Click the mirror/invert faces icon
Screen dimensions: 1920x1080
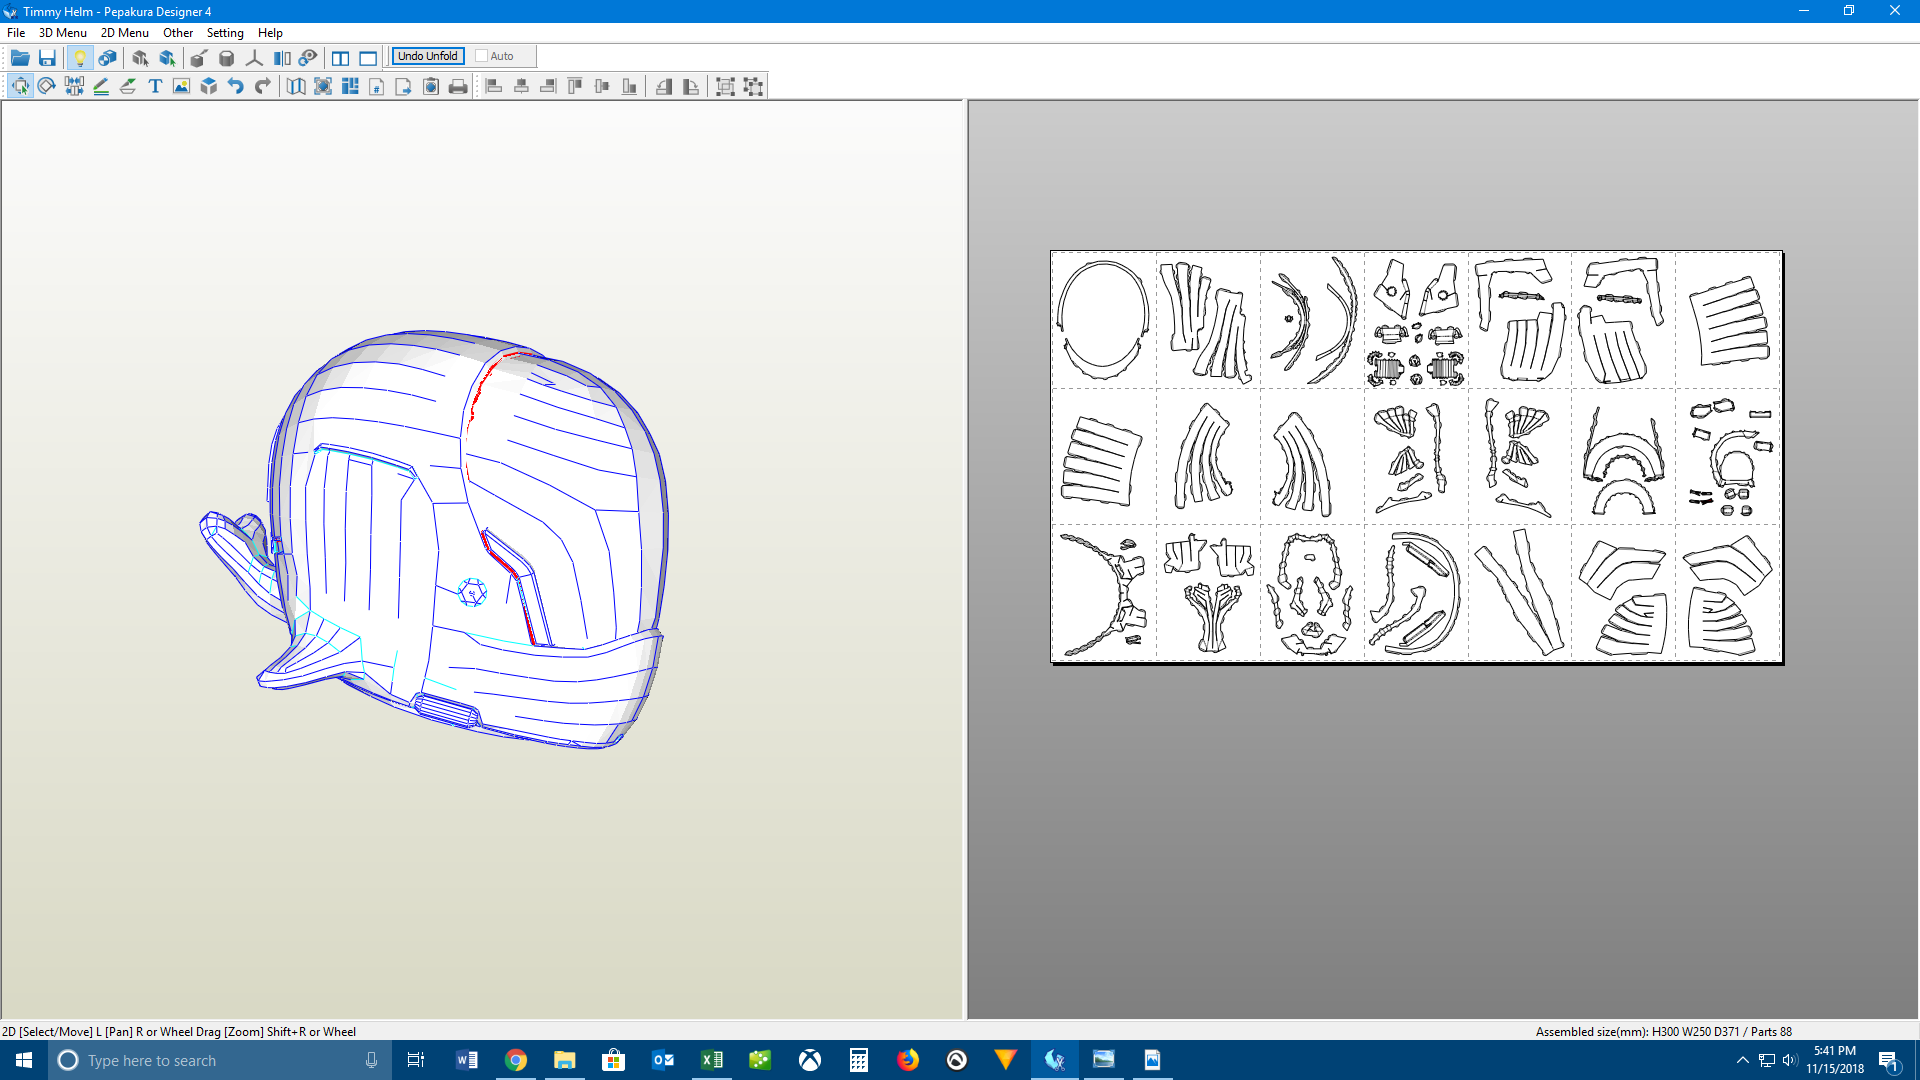pos(282,57)
